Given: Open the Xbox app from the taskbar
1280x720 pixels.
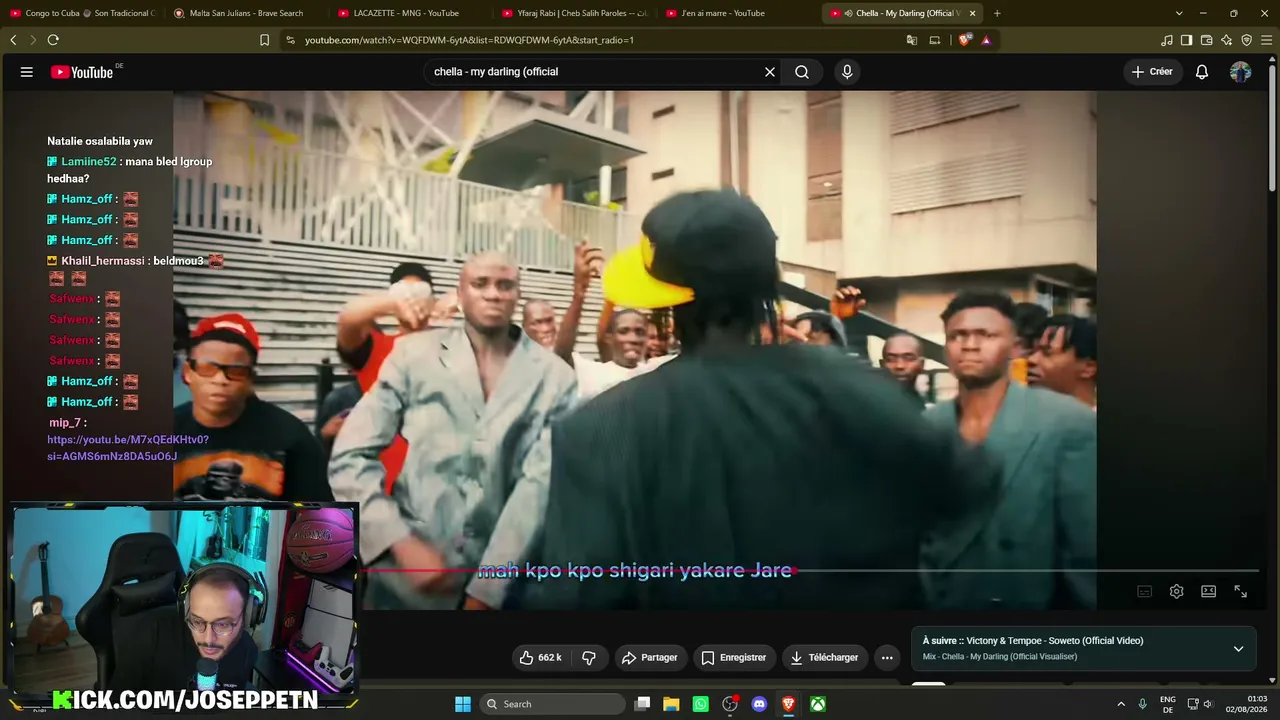Looking at the screenshot, I should coord(818,704).
